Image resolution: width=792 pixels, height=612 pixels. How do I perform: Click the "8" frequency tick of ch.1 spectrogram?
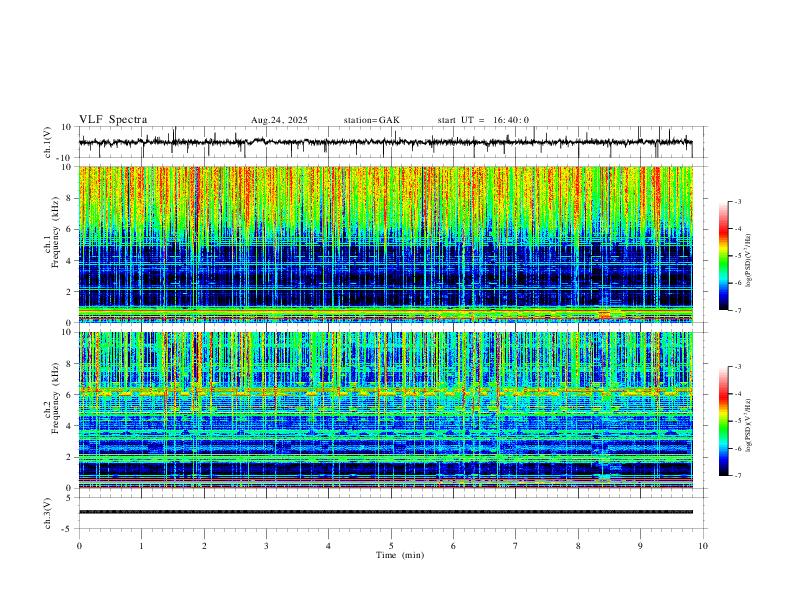[70, 198]
